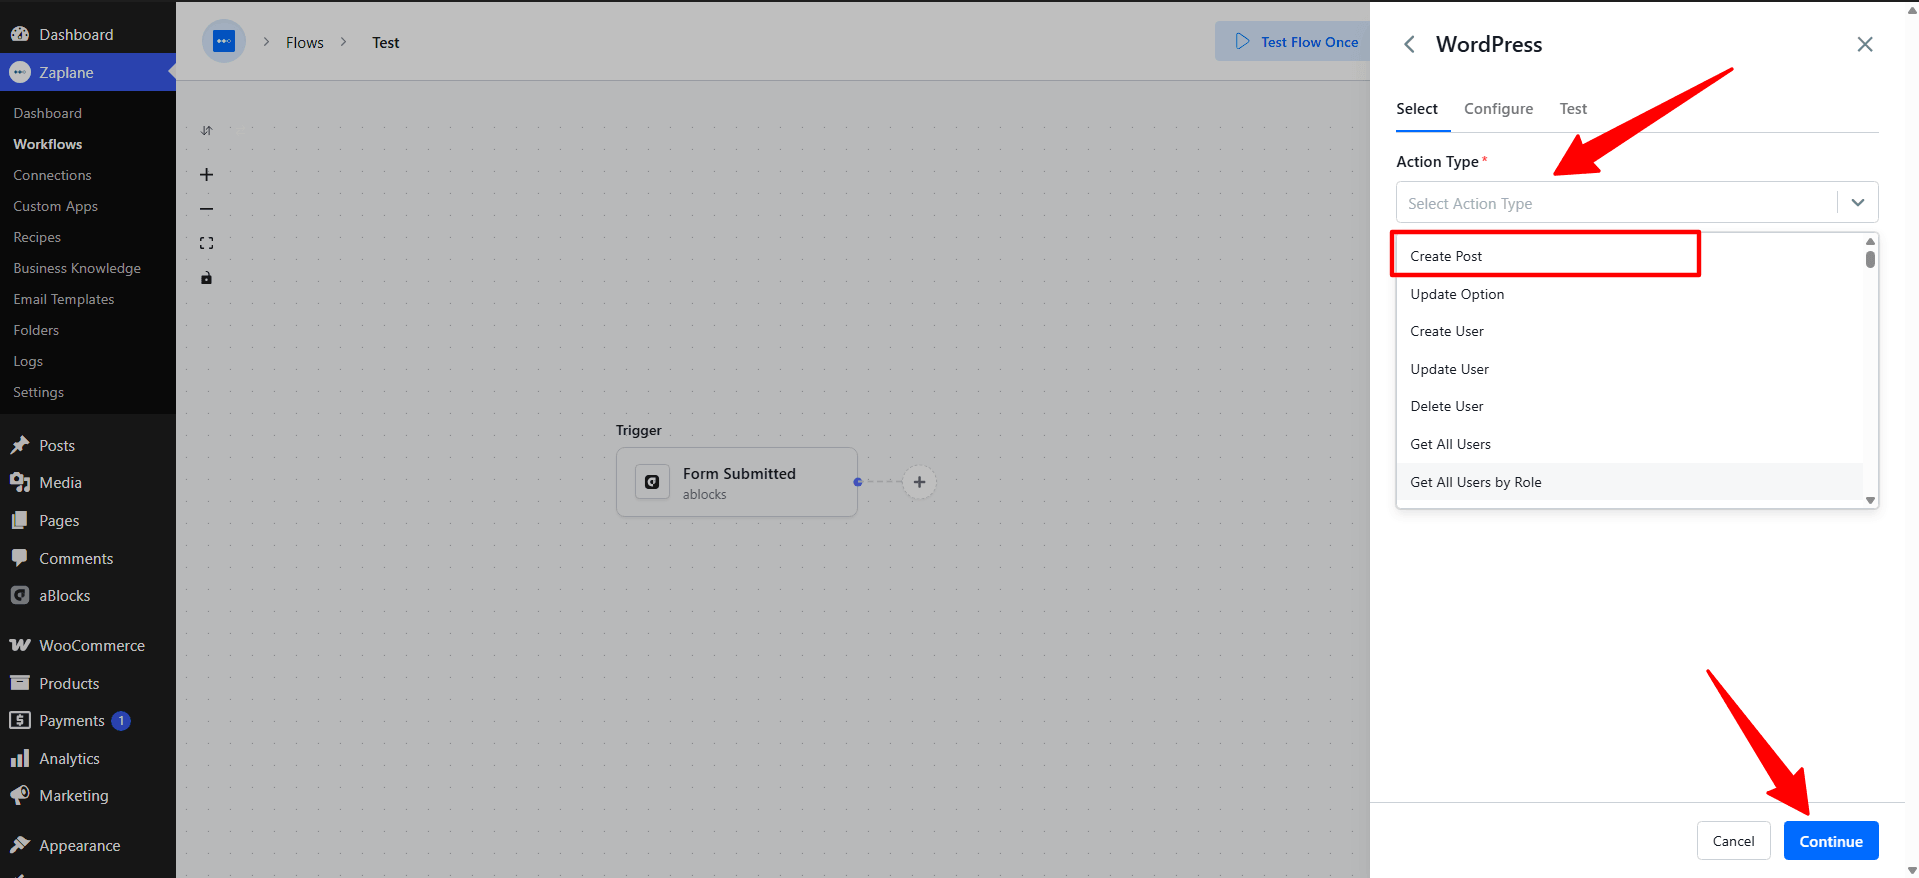Open Custom Apps page
The height and width of the screenshot is (878, 1919).
[x=55, y=206]
